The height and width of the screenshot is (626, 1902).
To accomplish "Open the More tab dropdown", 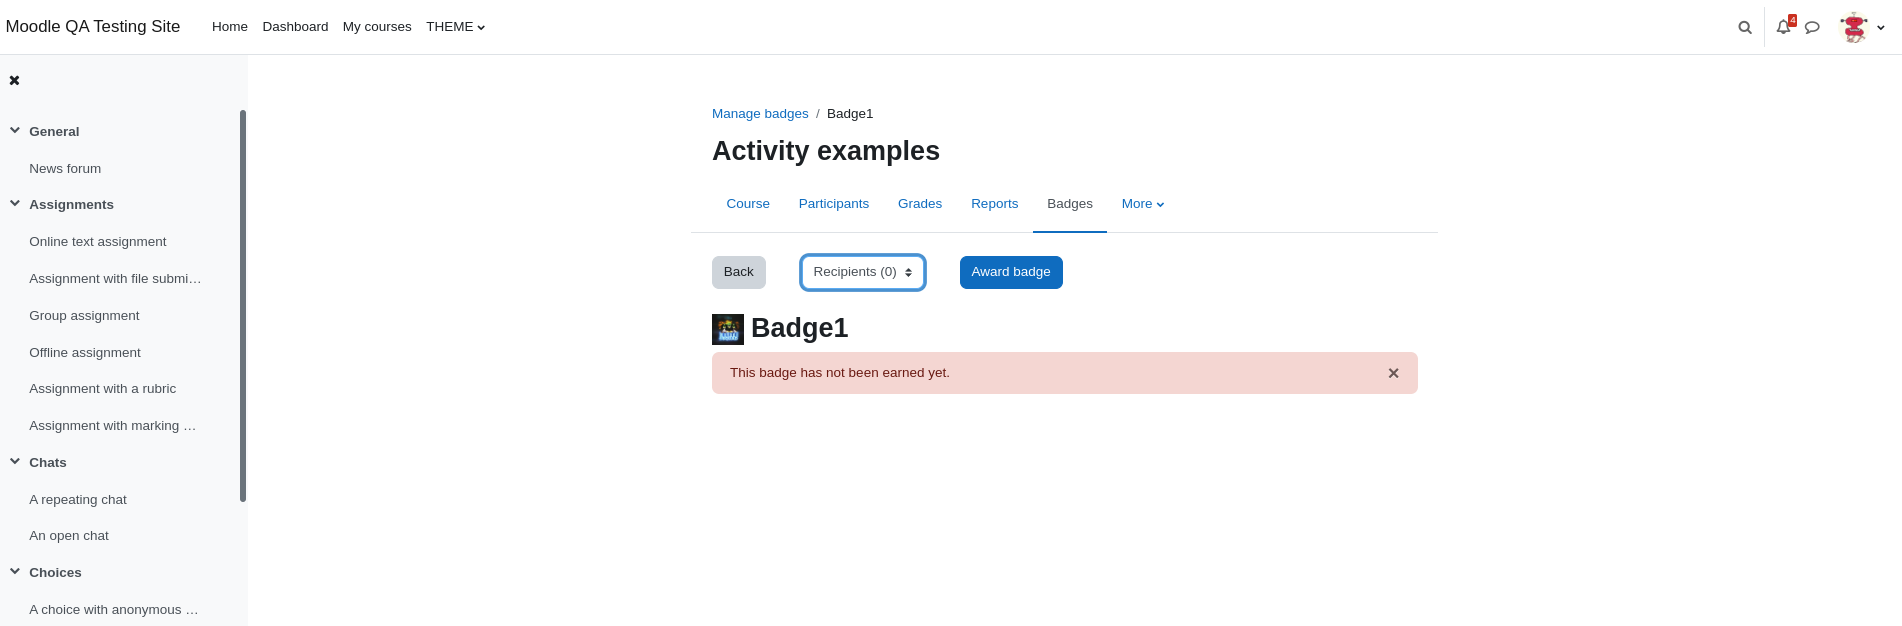I will point(1143,204).
